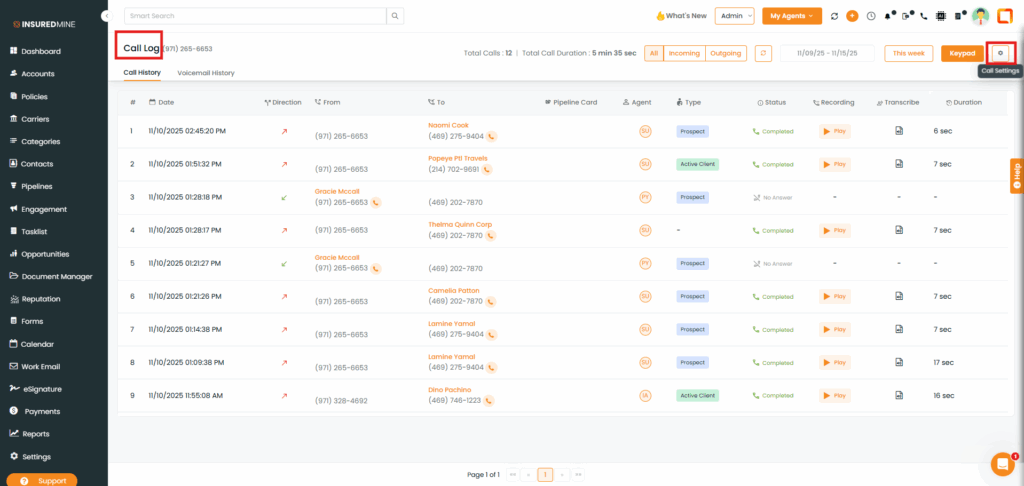Image resolution: width=1024 pixels, height=486 pixels.
Task: Open the date range picker 11/09/25 - 11/15/25
Action: [827, 53]
